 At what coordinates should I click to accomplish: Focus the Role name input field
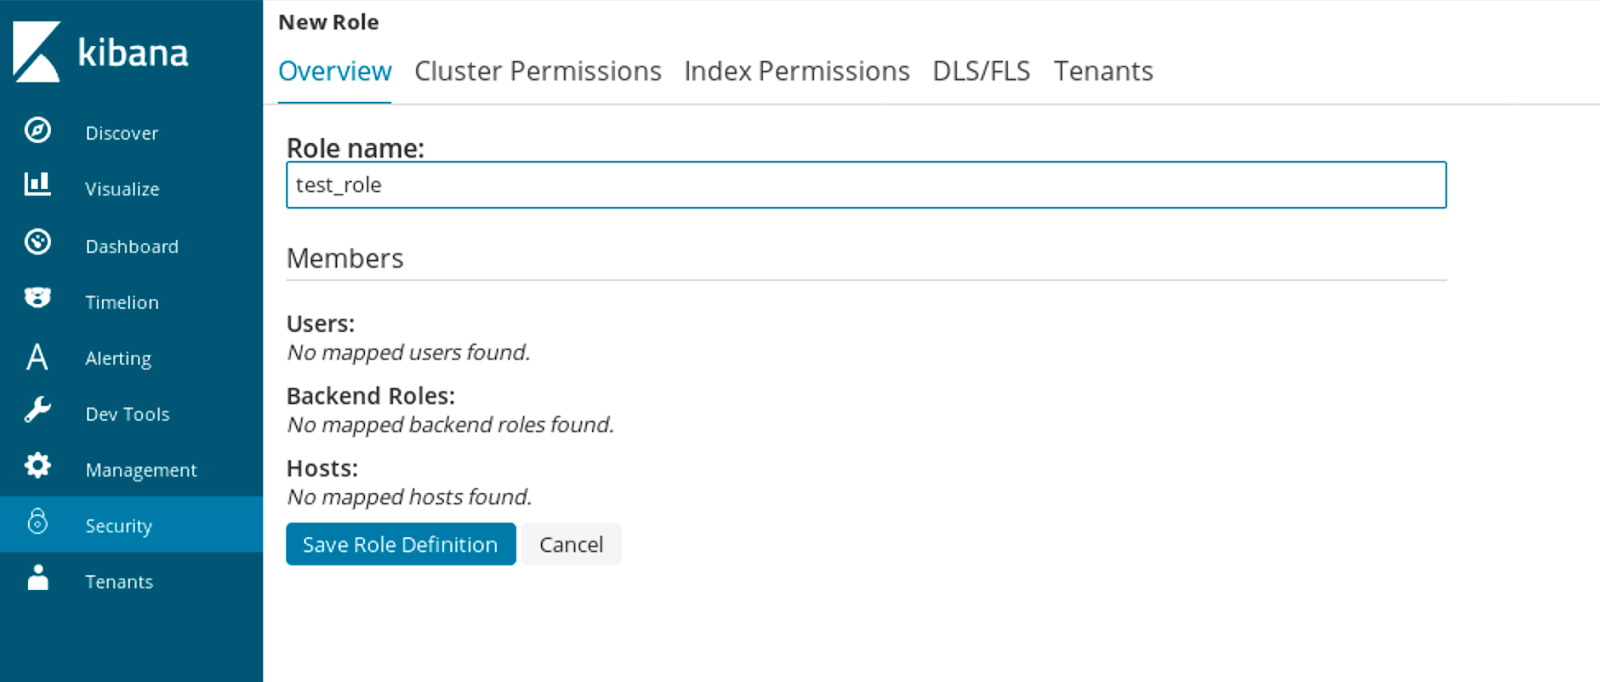click(866, 185)
